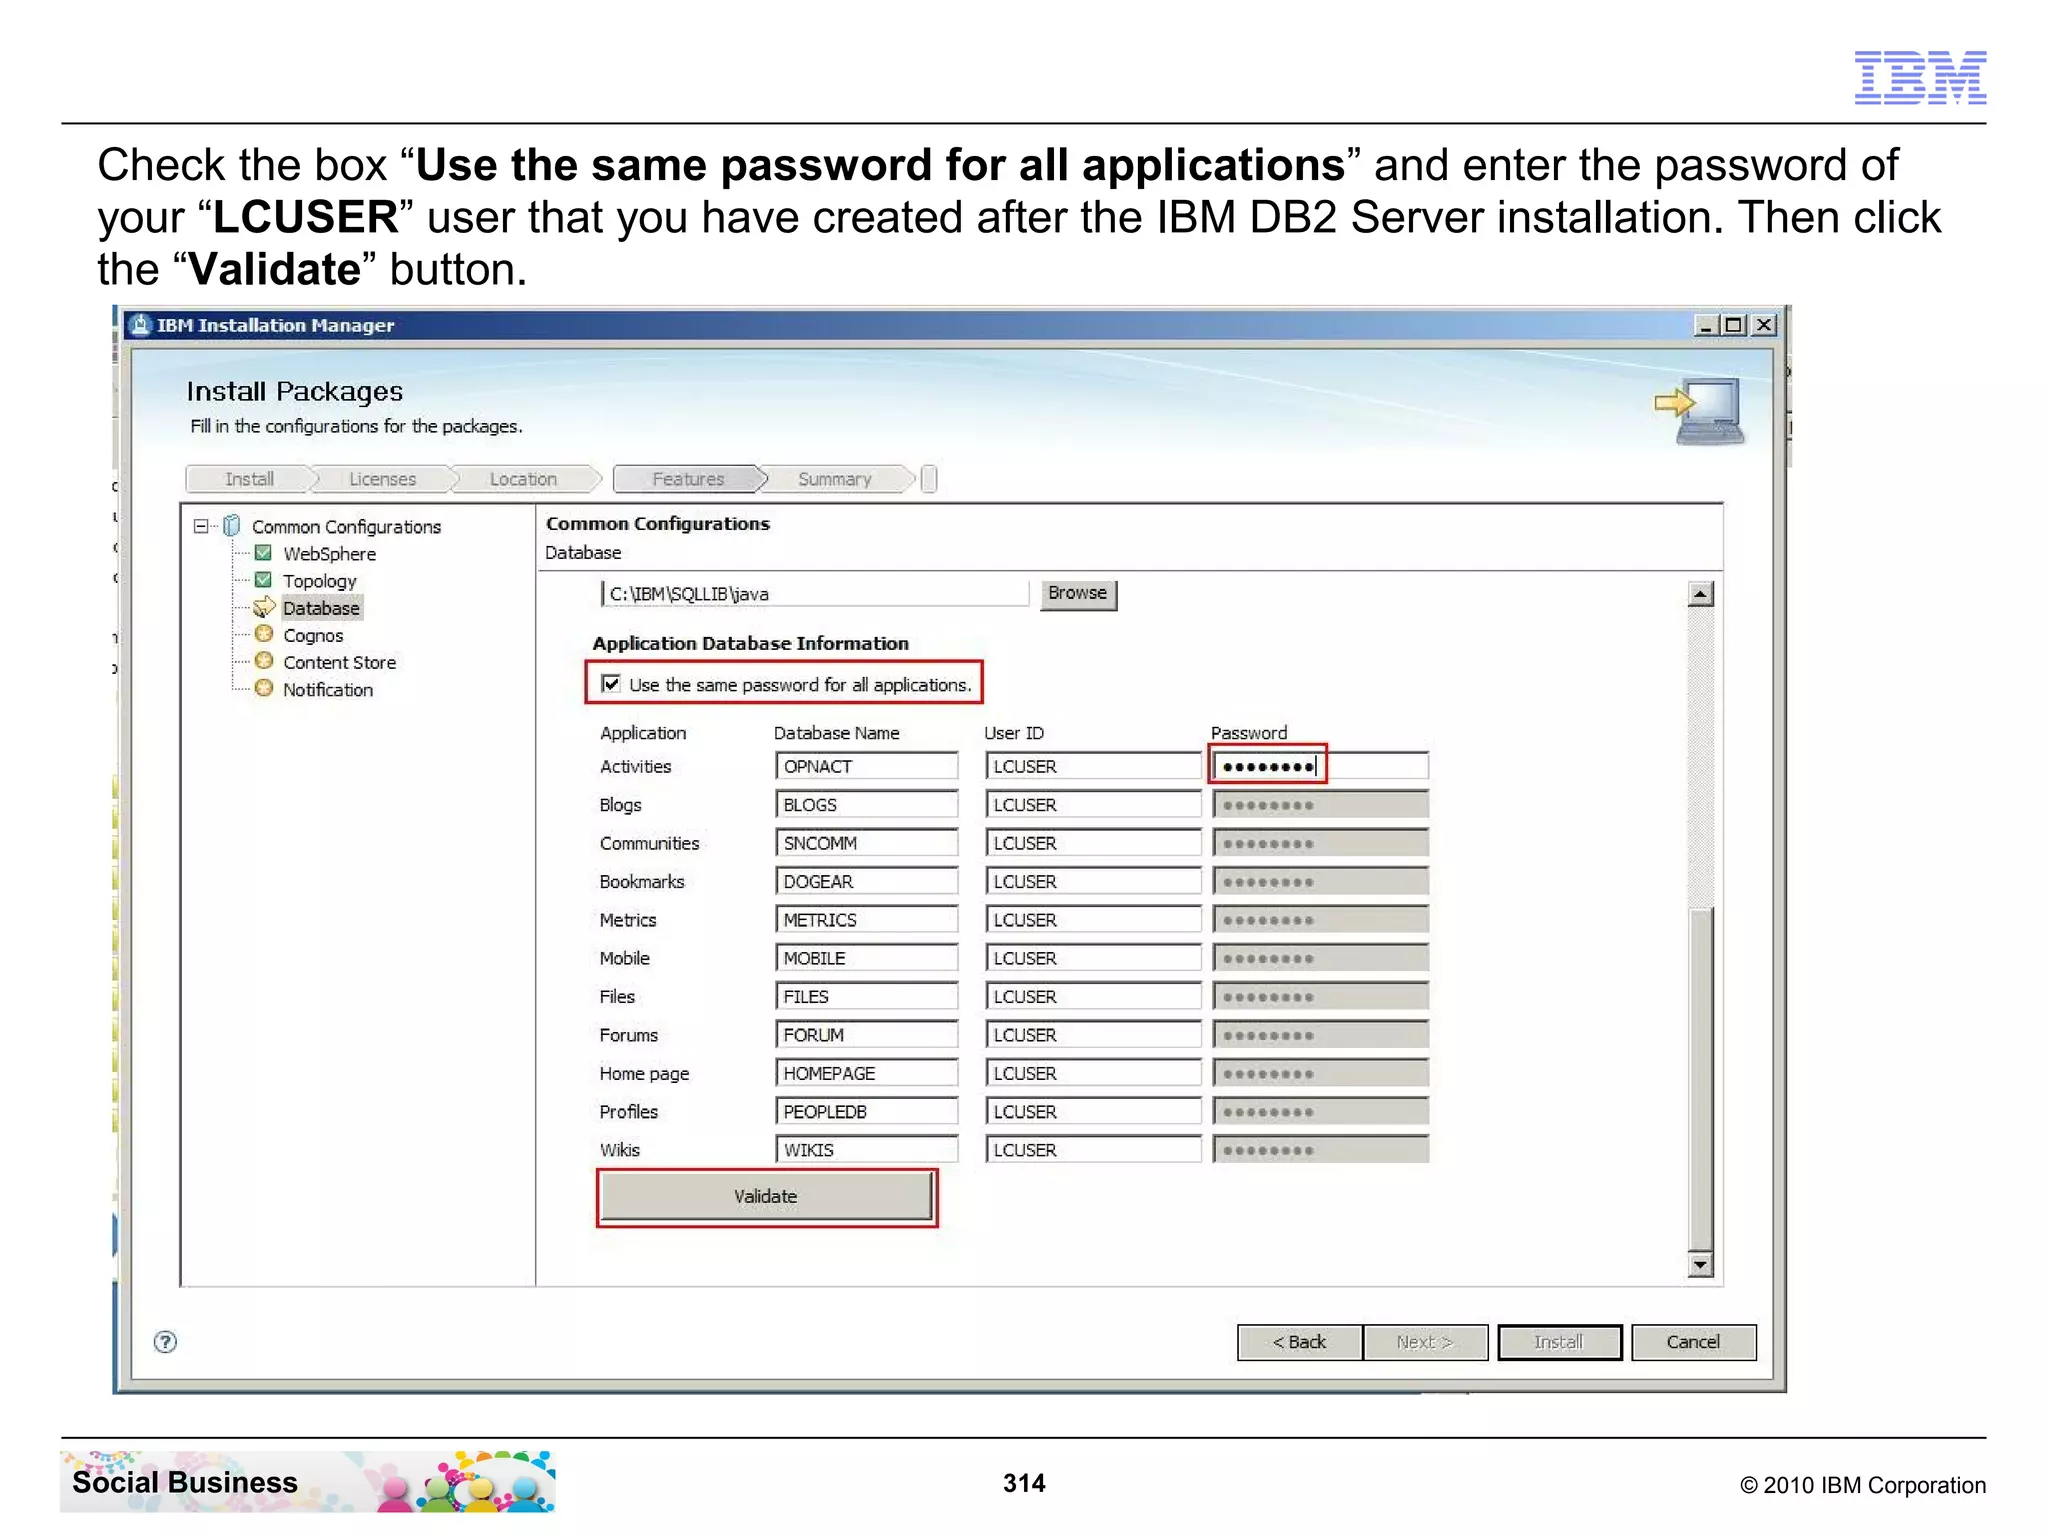
Task: Click the Blogs password field
Action: [1320, 805]
